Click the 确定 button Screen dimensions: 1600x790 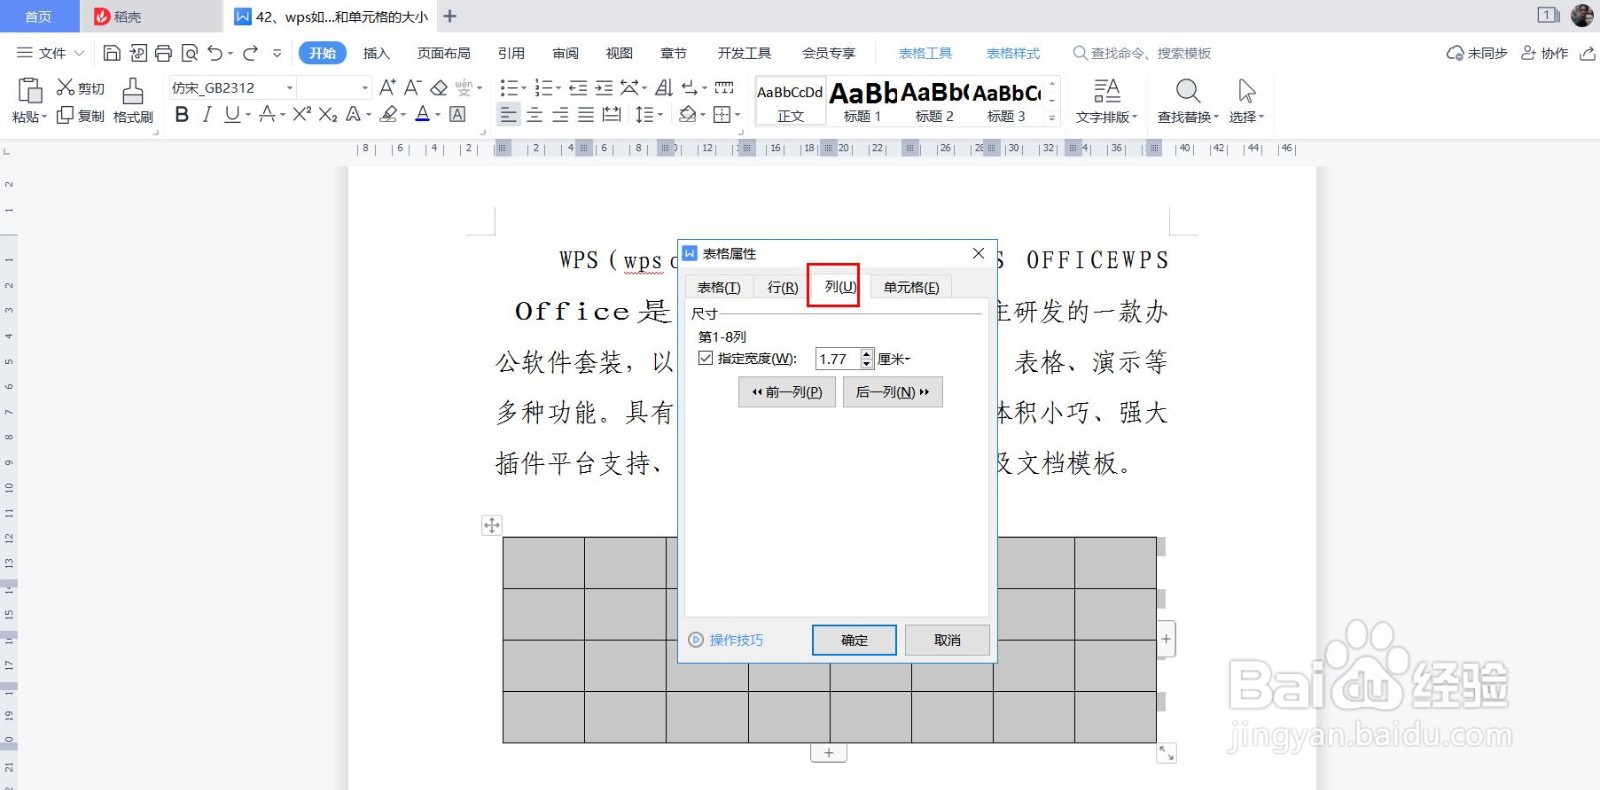coord(854,640)
